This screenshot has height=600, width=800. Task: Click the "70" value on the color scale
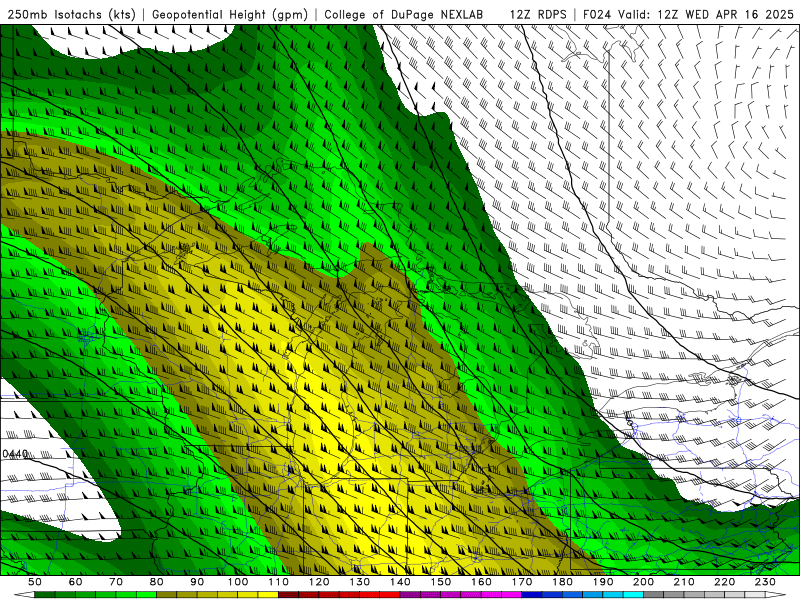point(116,582)
